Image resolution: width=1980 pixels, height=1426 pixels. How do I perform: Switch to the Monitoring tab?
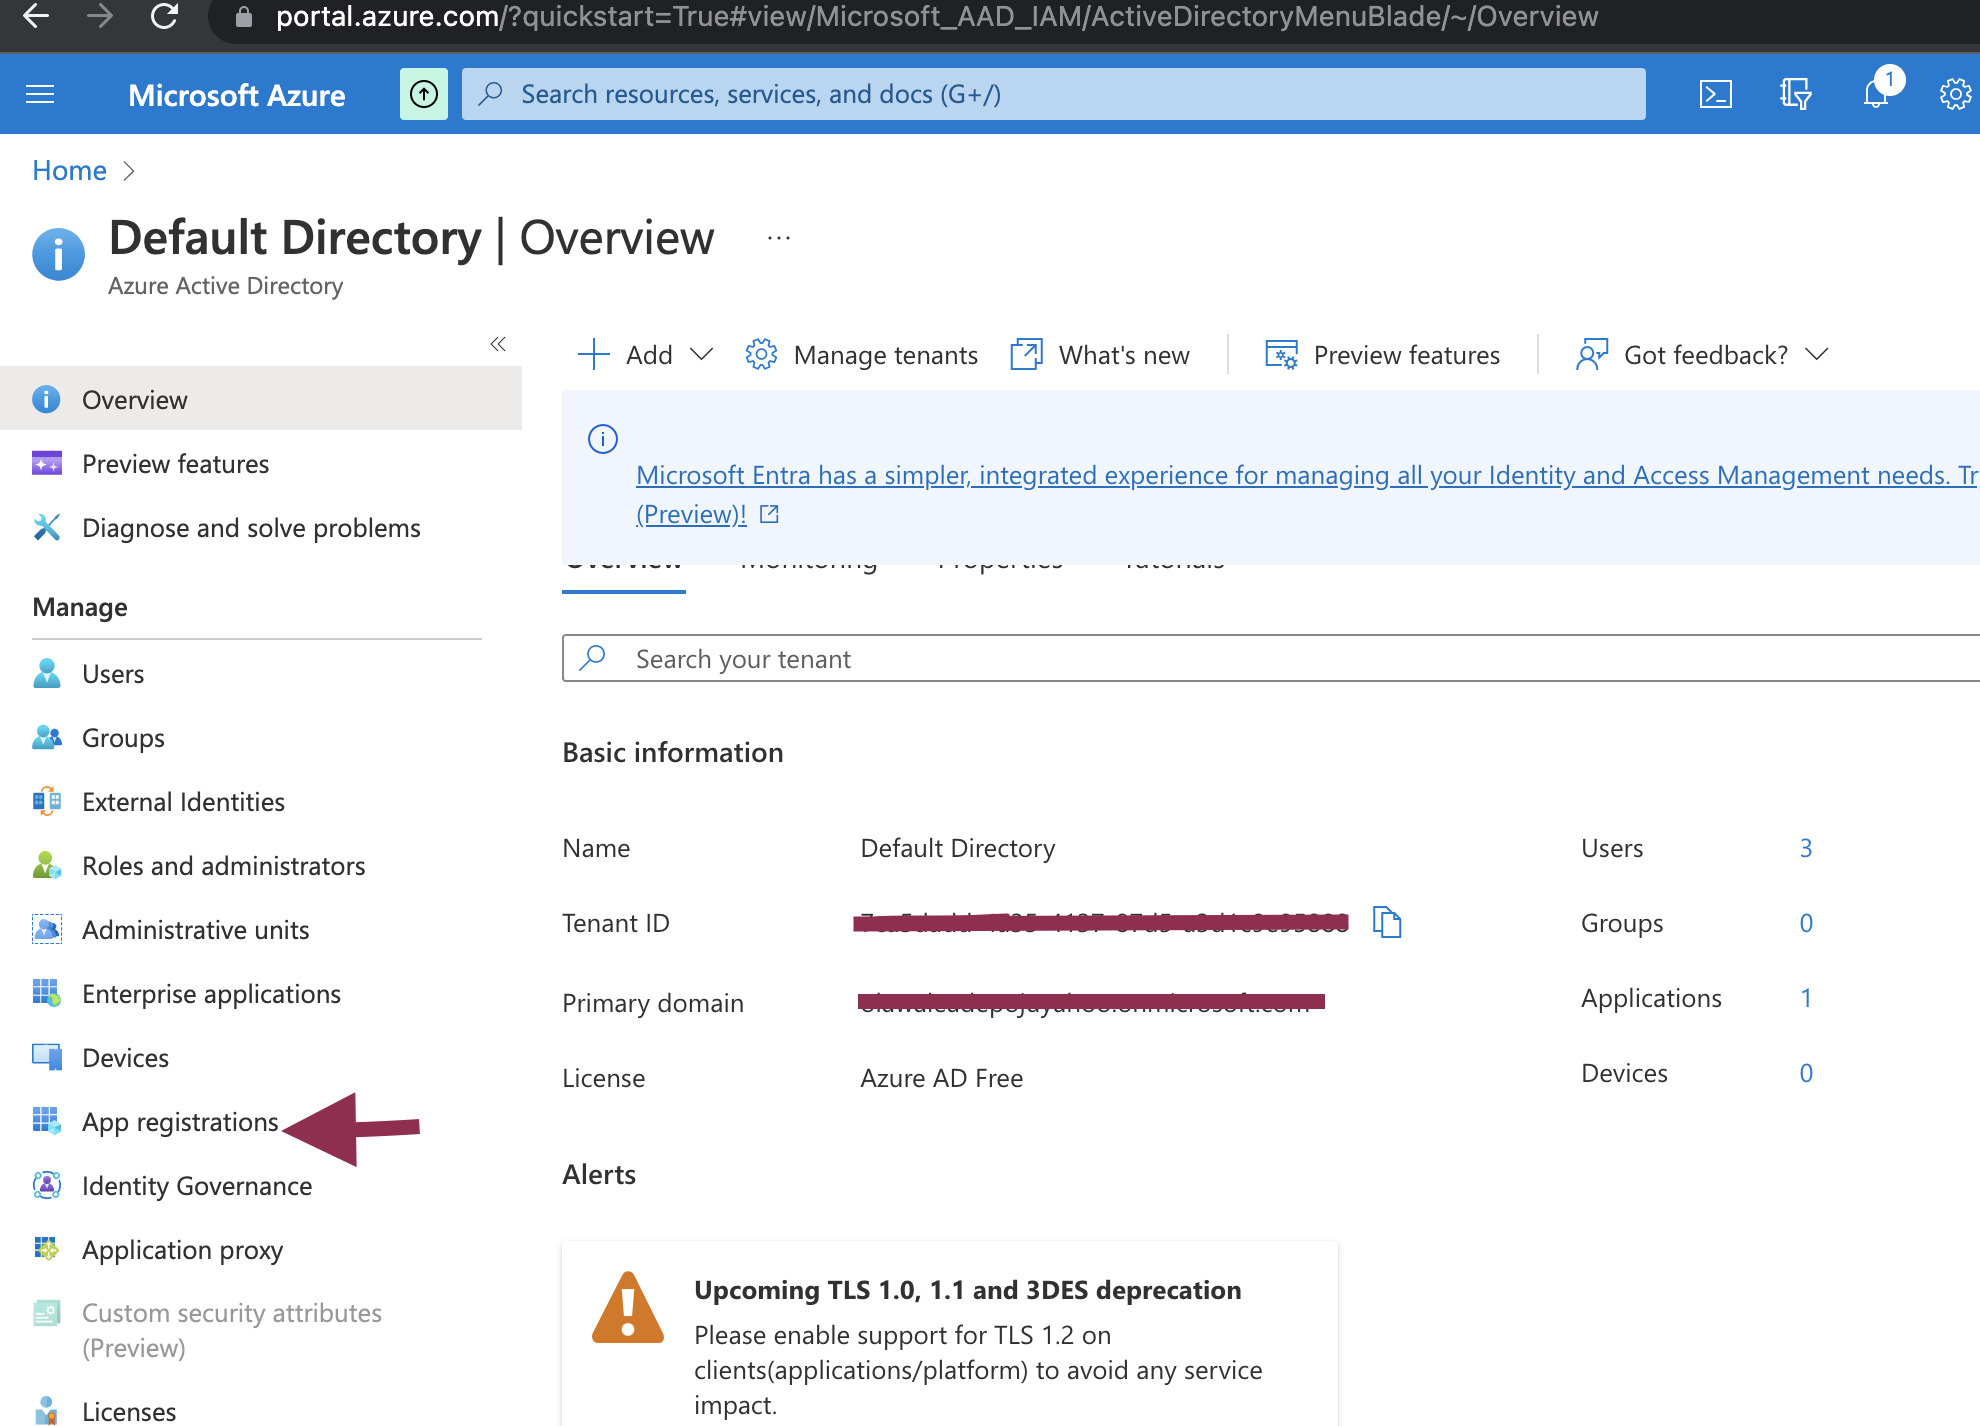(x=808, y=560)
